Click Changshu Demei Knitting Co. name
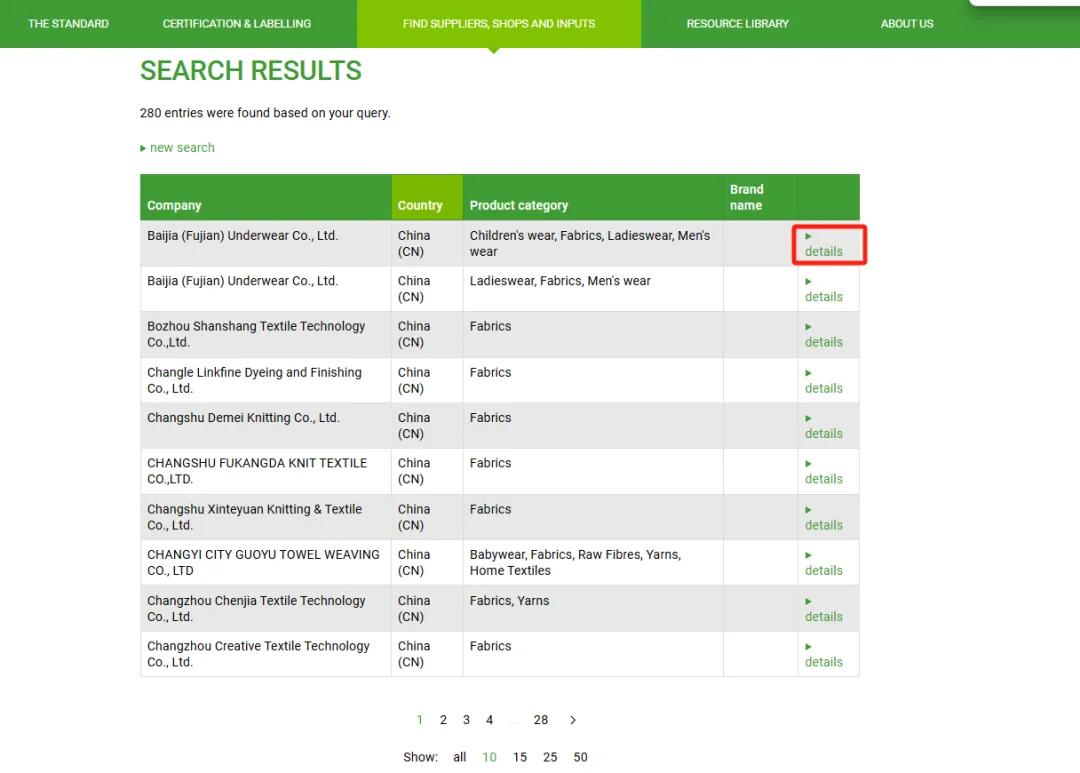1080x773 pixels. point(243,418)
